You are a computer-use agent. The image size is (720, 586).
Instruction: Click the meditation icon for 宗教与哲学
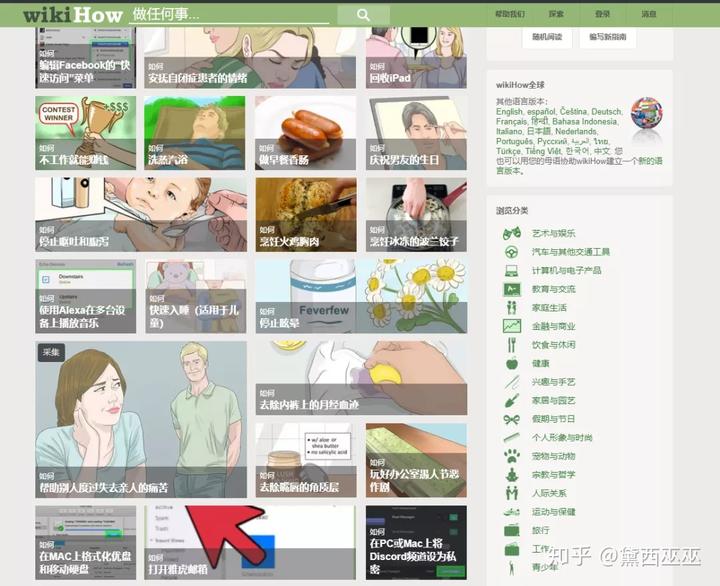(x=512, y=474)
